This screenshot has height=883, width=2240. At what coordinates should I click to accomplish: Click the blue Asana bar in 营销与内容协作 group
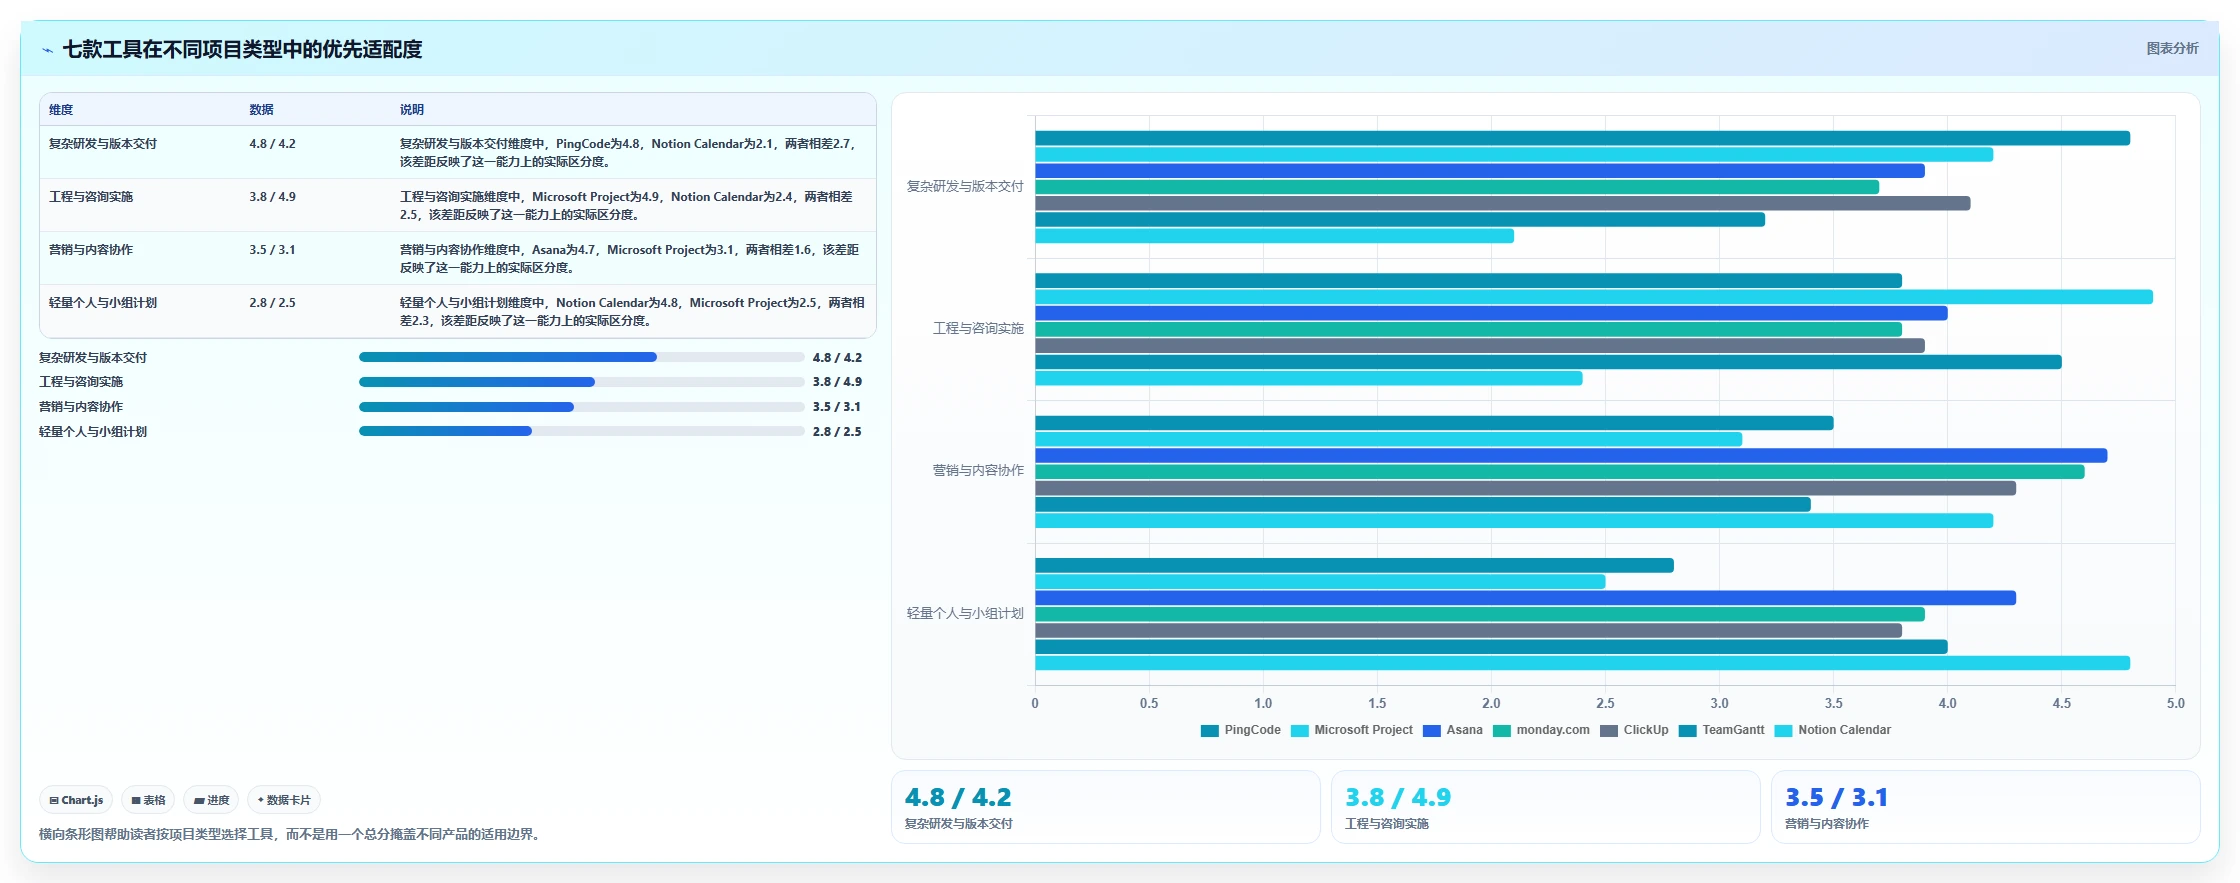point(1571,456)
